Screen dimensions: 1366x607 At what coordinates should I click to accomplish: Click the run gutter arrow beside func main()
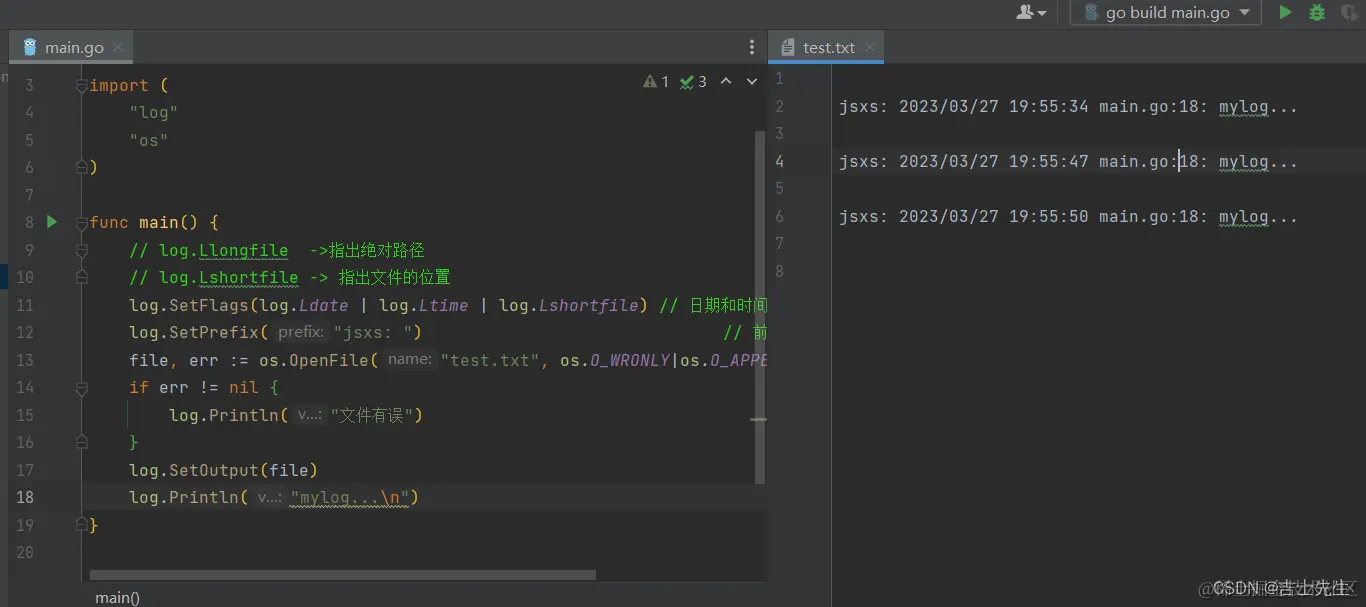(x=52, y=222)
